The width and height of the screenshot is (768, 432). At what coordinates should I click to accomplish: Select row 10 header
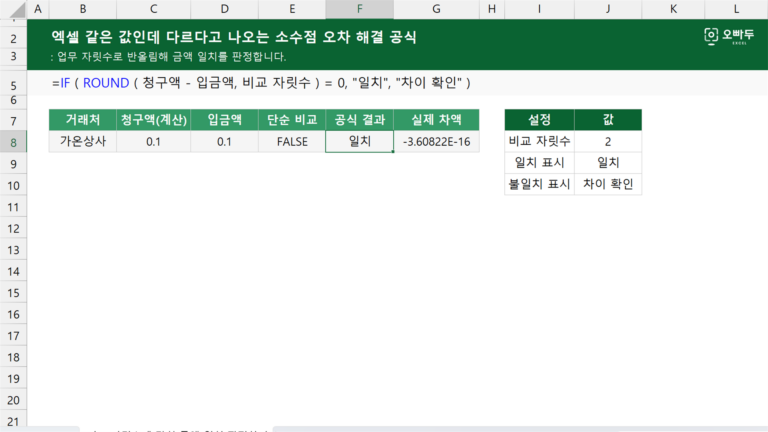tap(13, 185)
